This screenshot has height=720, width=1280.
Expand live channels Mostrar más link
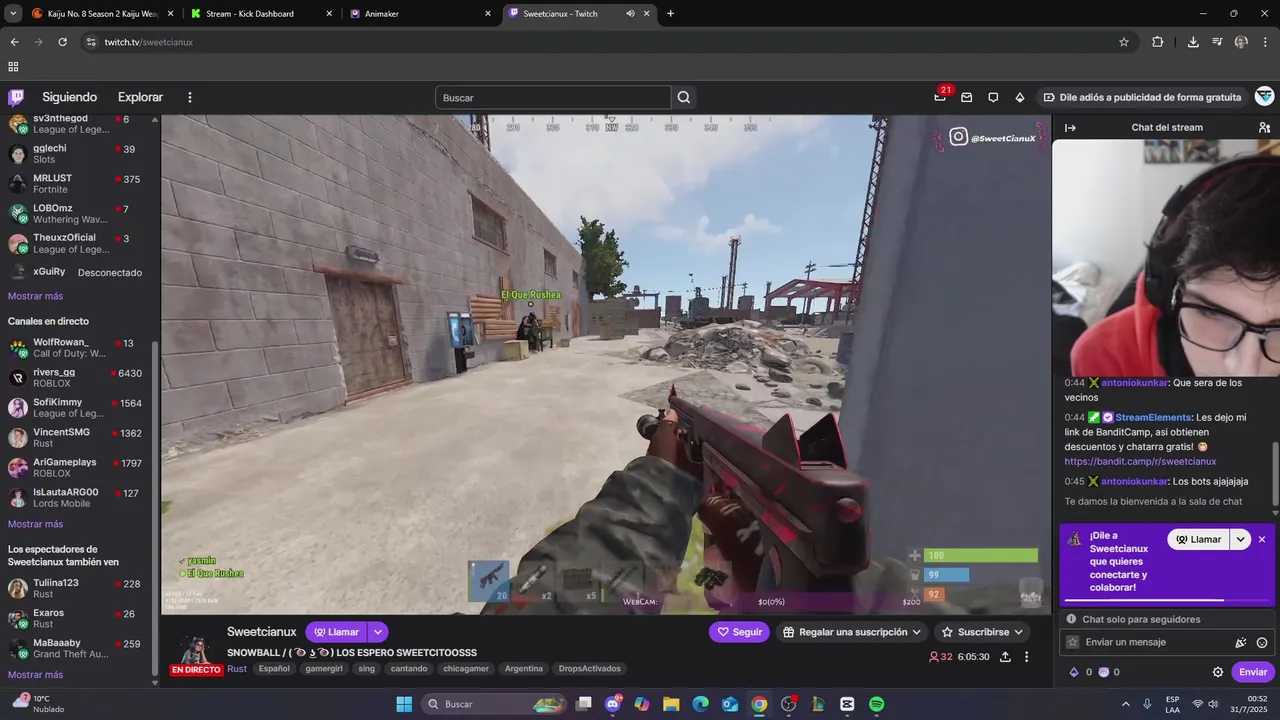[x=35, y=524]
